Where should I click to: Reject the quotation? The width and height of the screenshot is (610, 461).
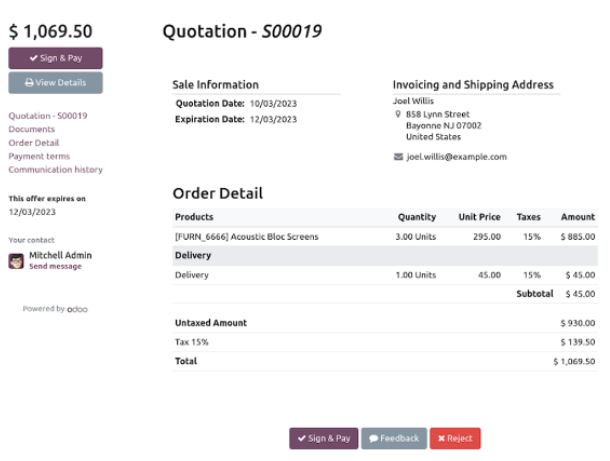click(x=455, y=438)
